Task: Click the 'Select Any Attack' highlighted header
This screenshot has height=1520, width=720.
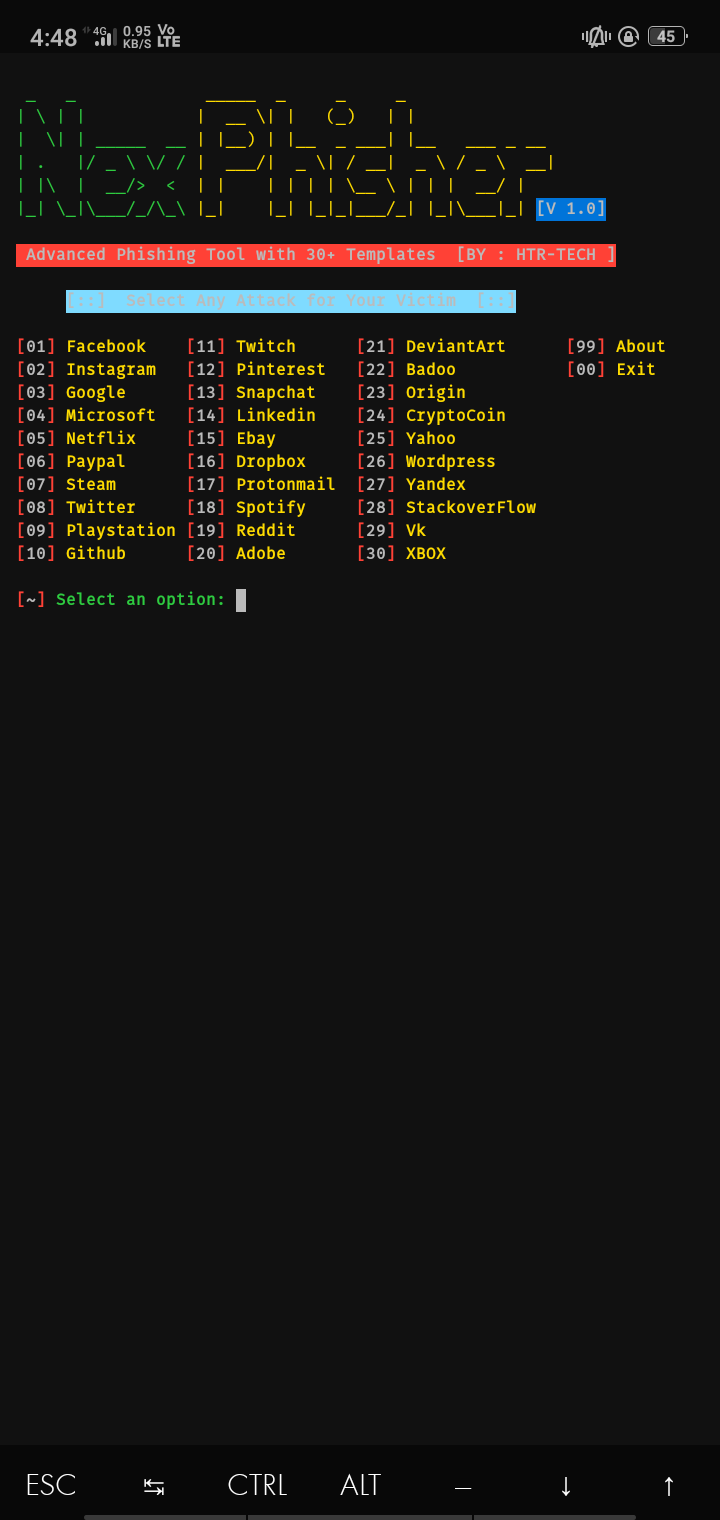Action: (291, 301)
